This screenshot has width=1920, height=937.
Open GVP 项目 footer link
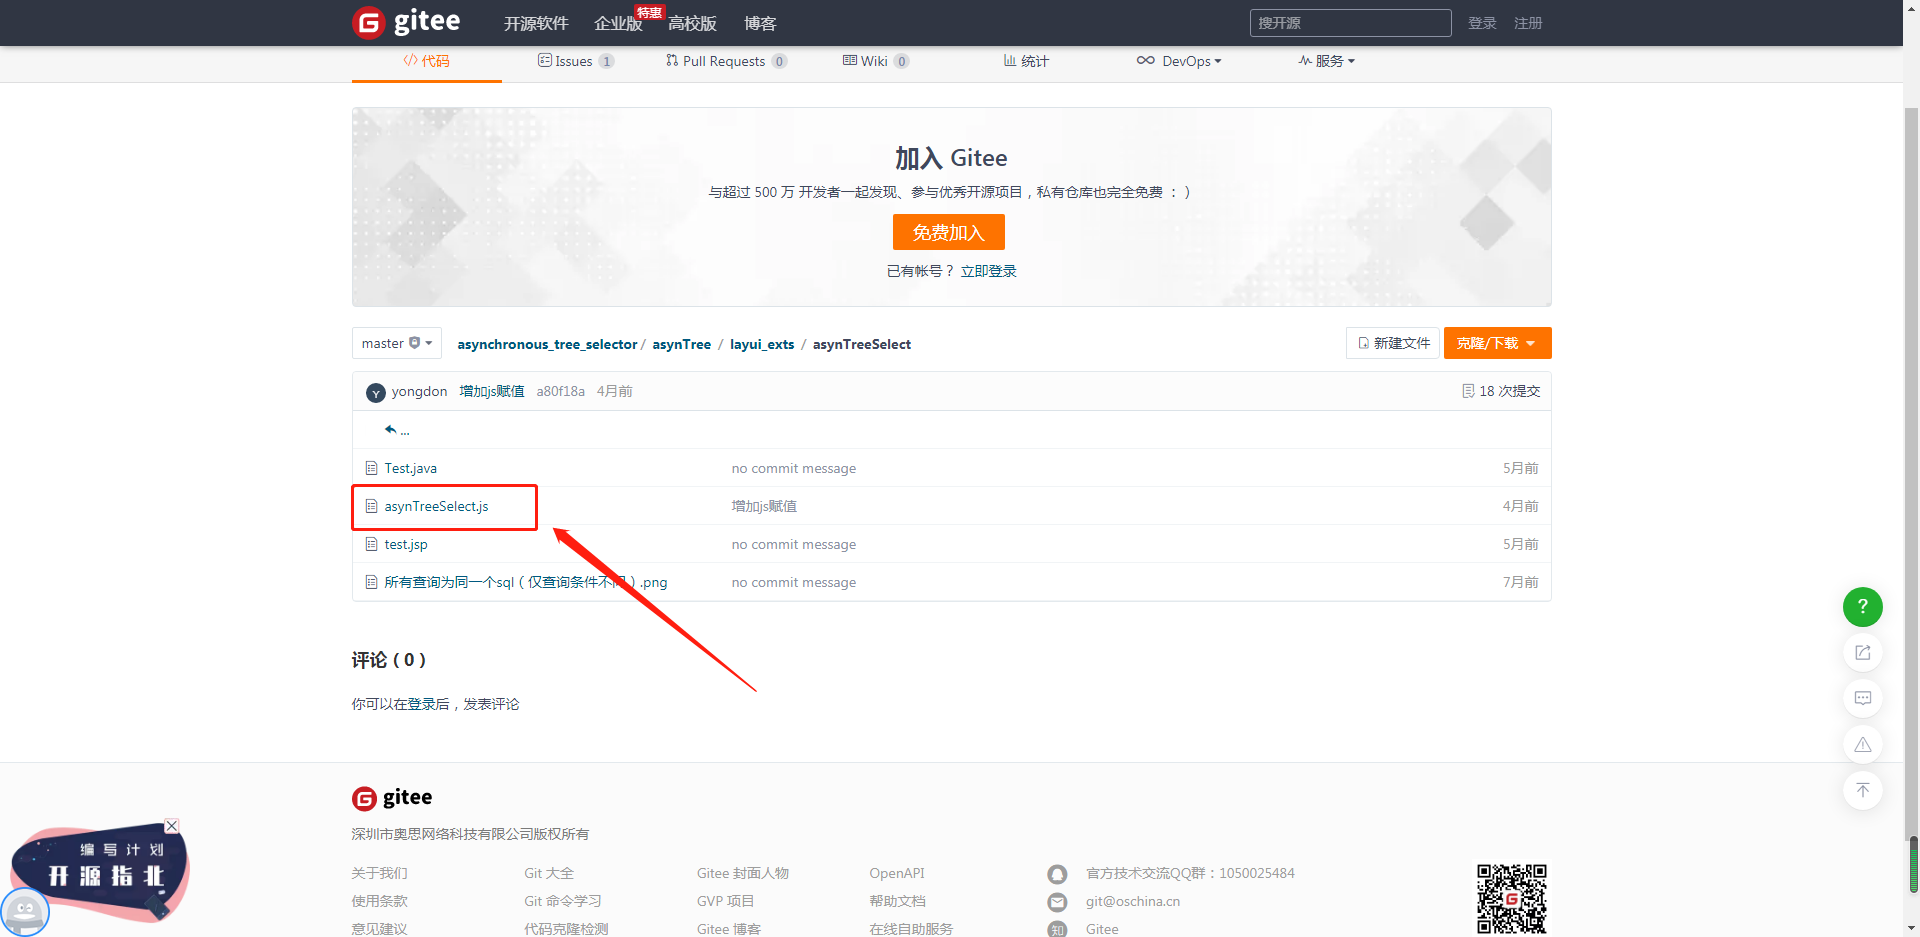[726, 901]
